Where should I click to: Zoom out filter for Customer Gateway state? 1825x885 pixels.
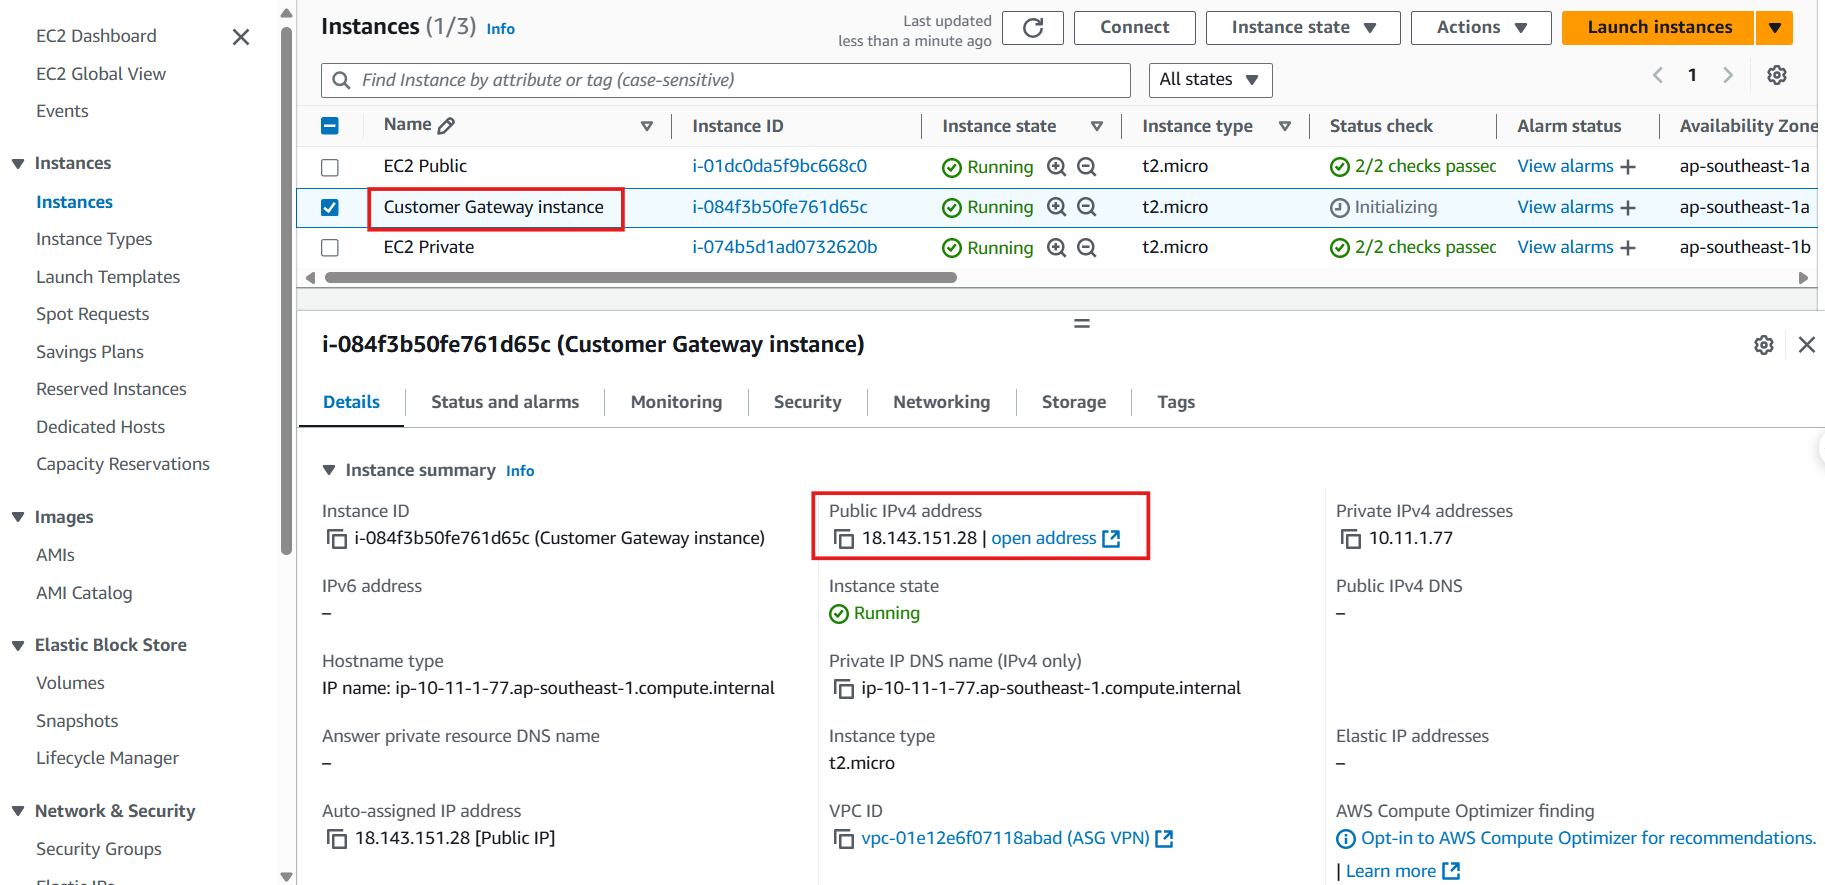[1087, 207]
